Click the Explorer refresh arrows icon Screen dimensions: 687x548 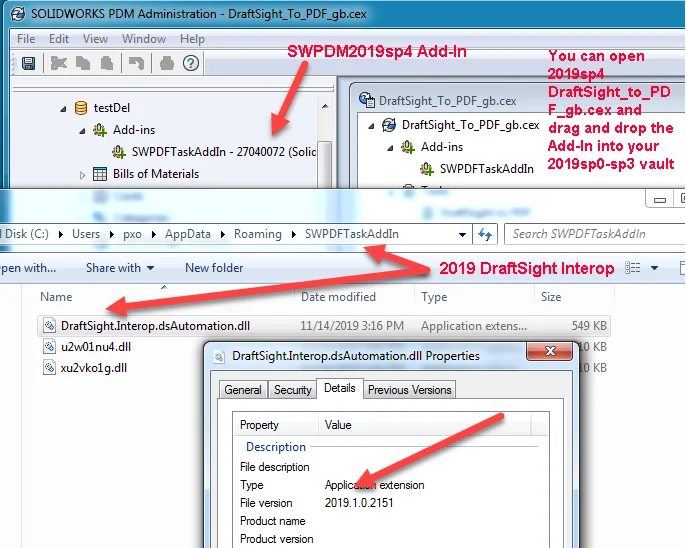pos(485,234)
